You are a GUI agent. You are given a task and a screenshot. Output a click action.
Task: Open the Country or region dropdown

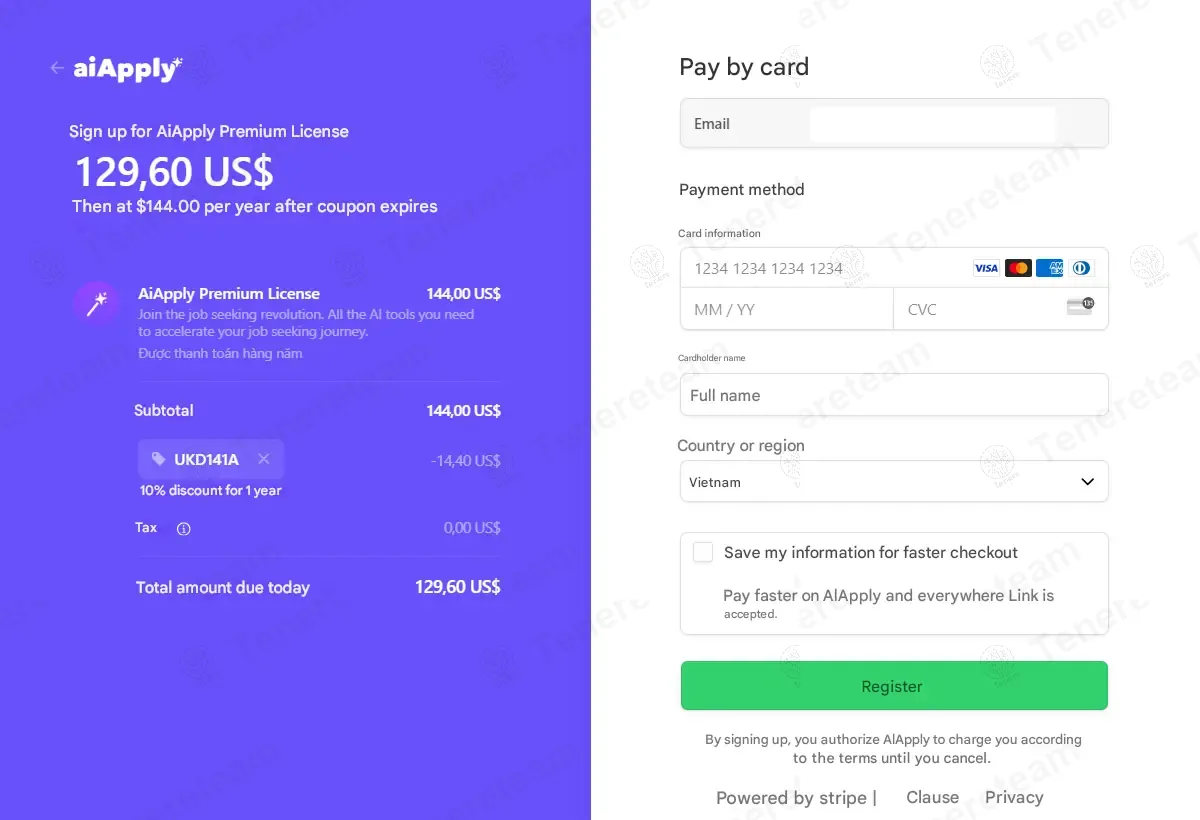894,481
